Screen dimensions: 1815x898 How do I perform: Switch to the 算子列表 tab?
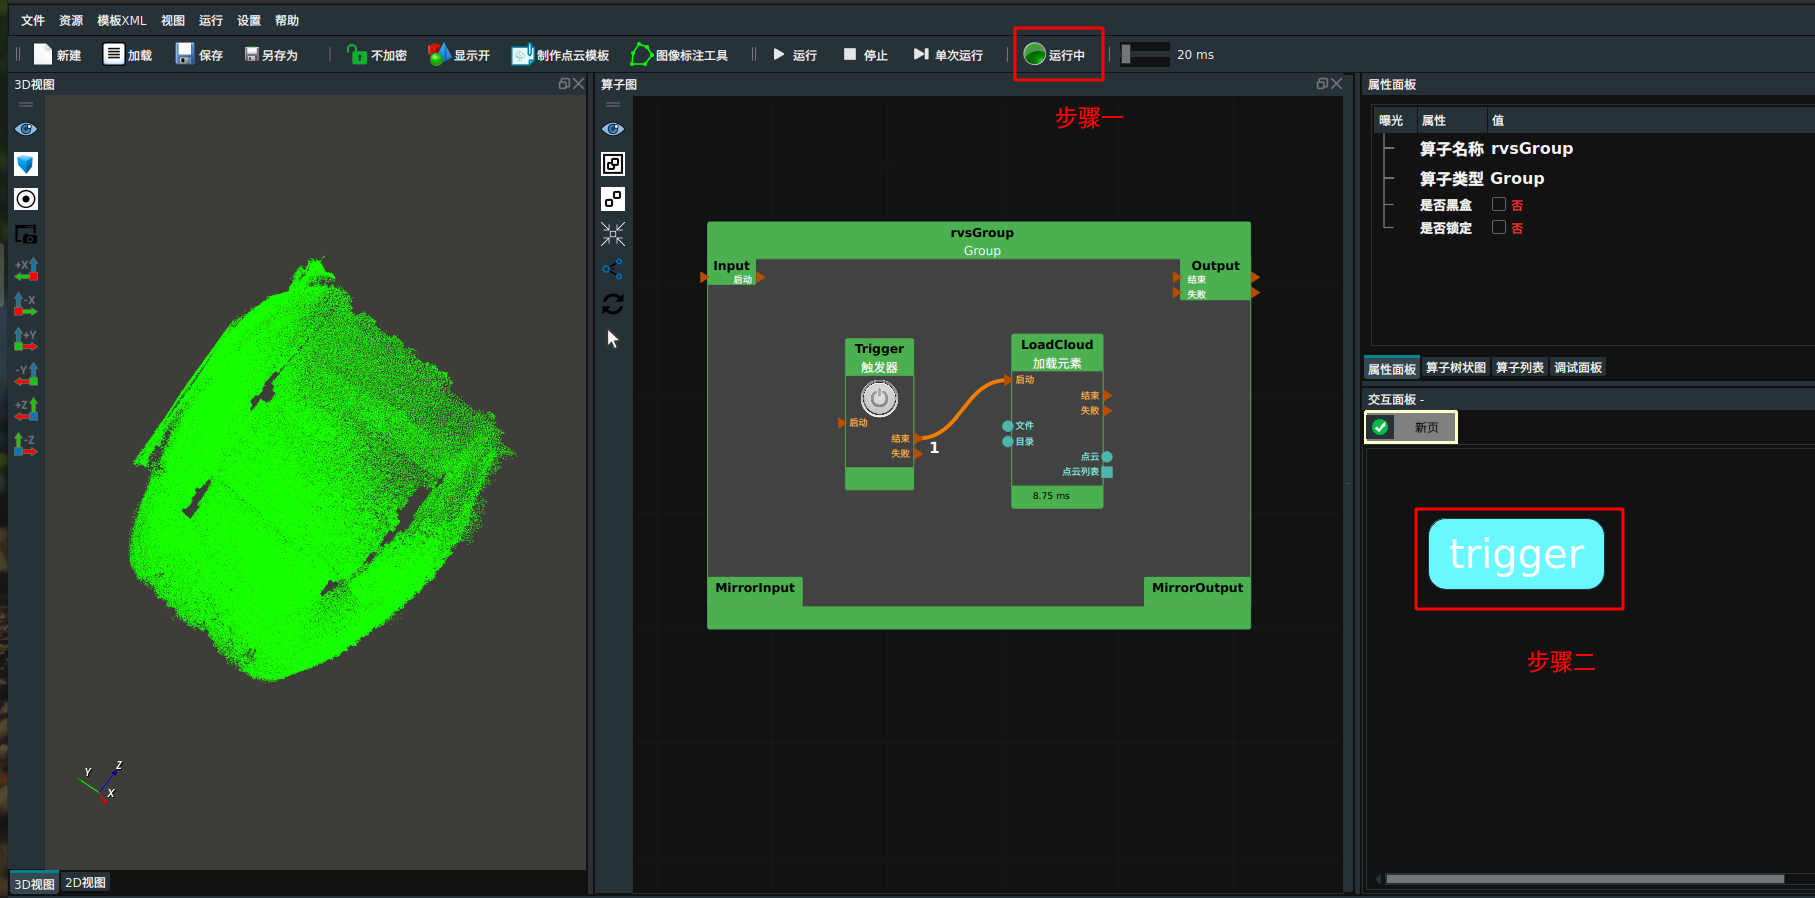(1520, 368)
